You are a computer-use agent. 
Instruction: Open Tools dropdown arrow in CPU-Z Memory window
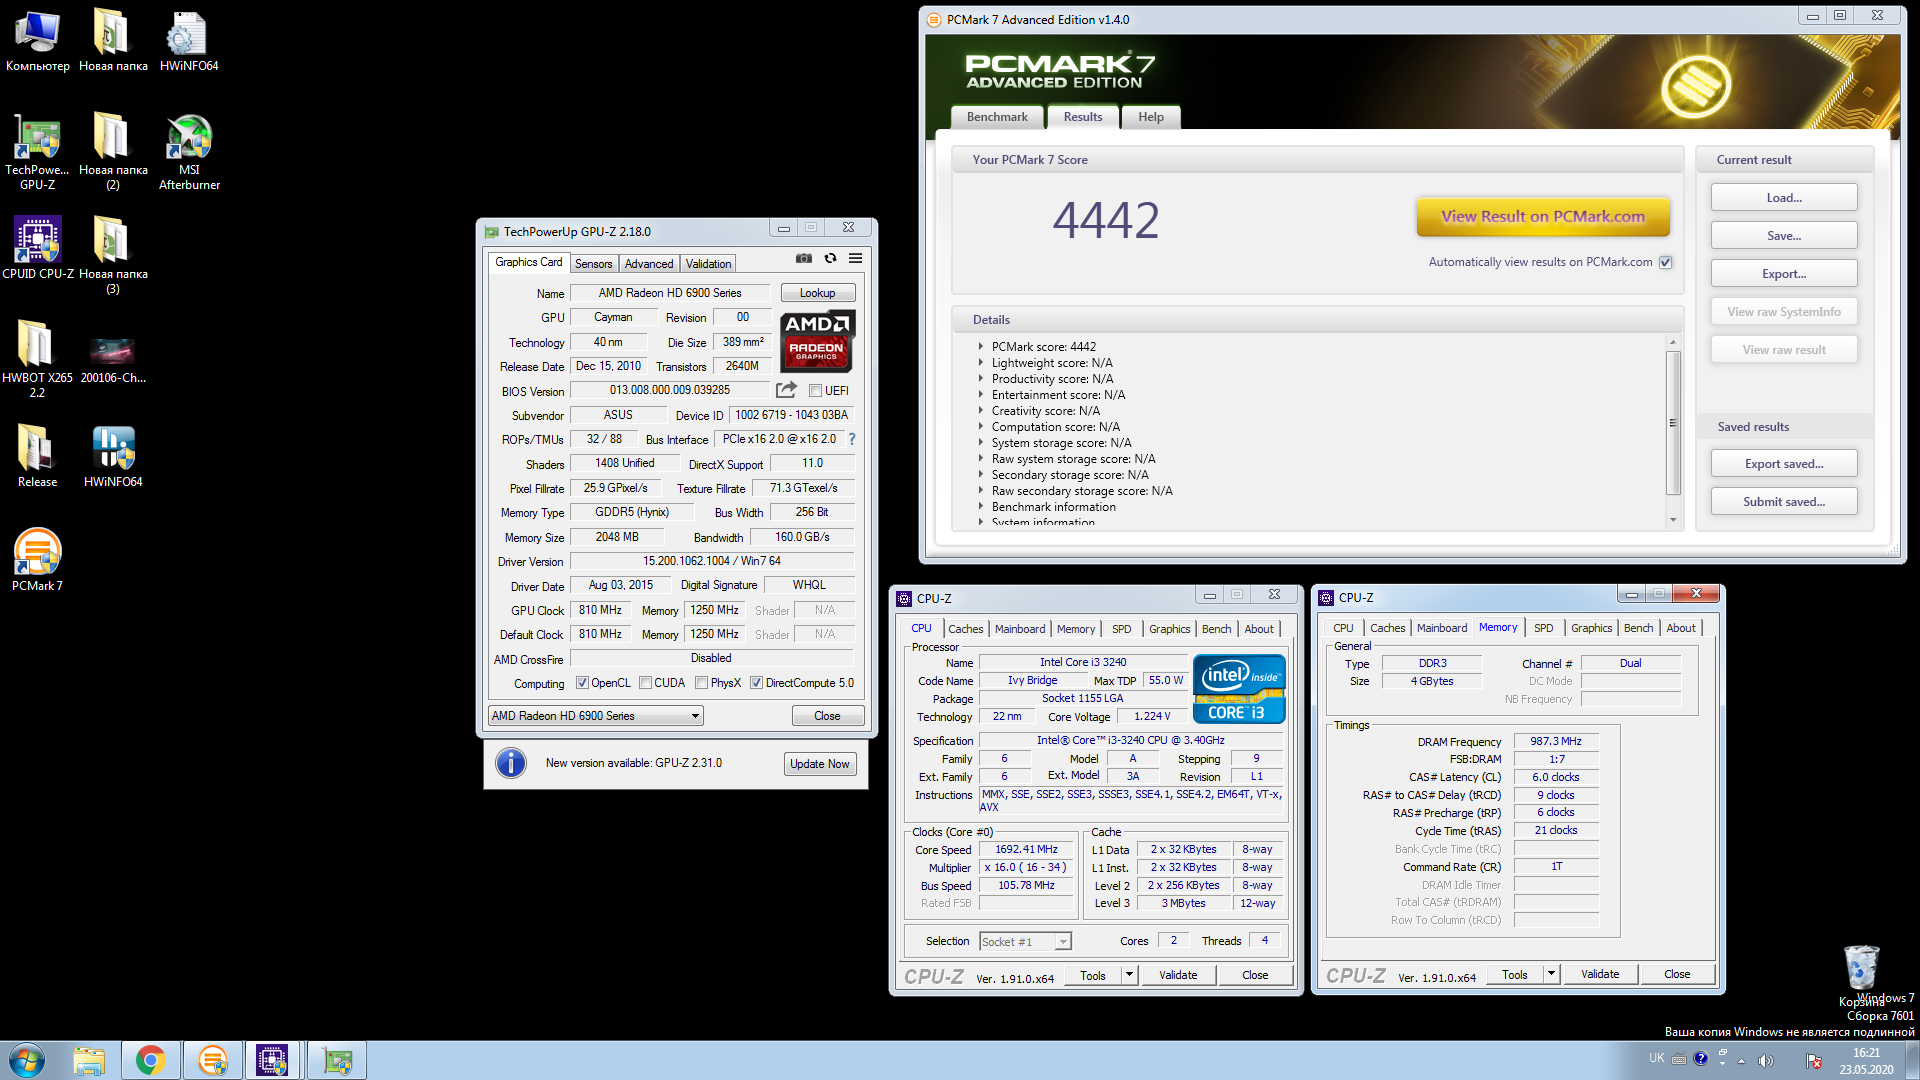pyautogui.click(x=1551, y=974)
